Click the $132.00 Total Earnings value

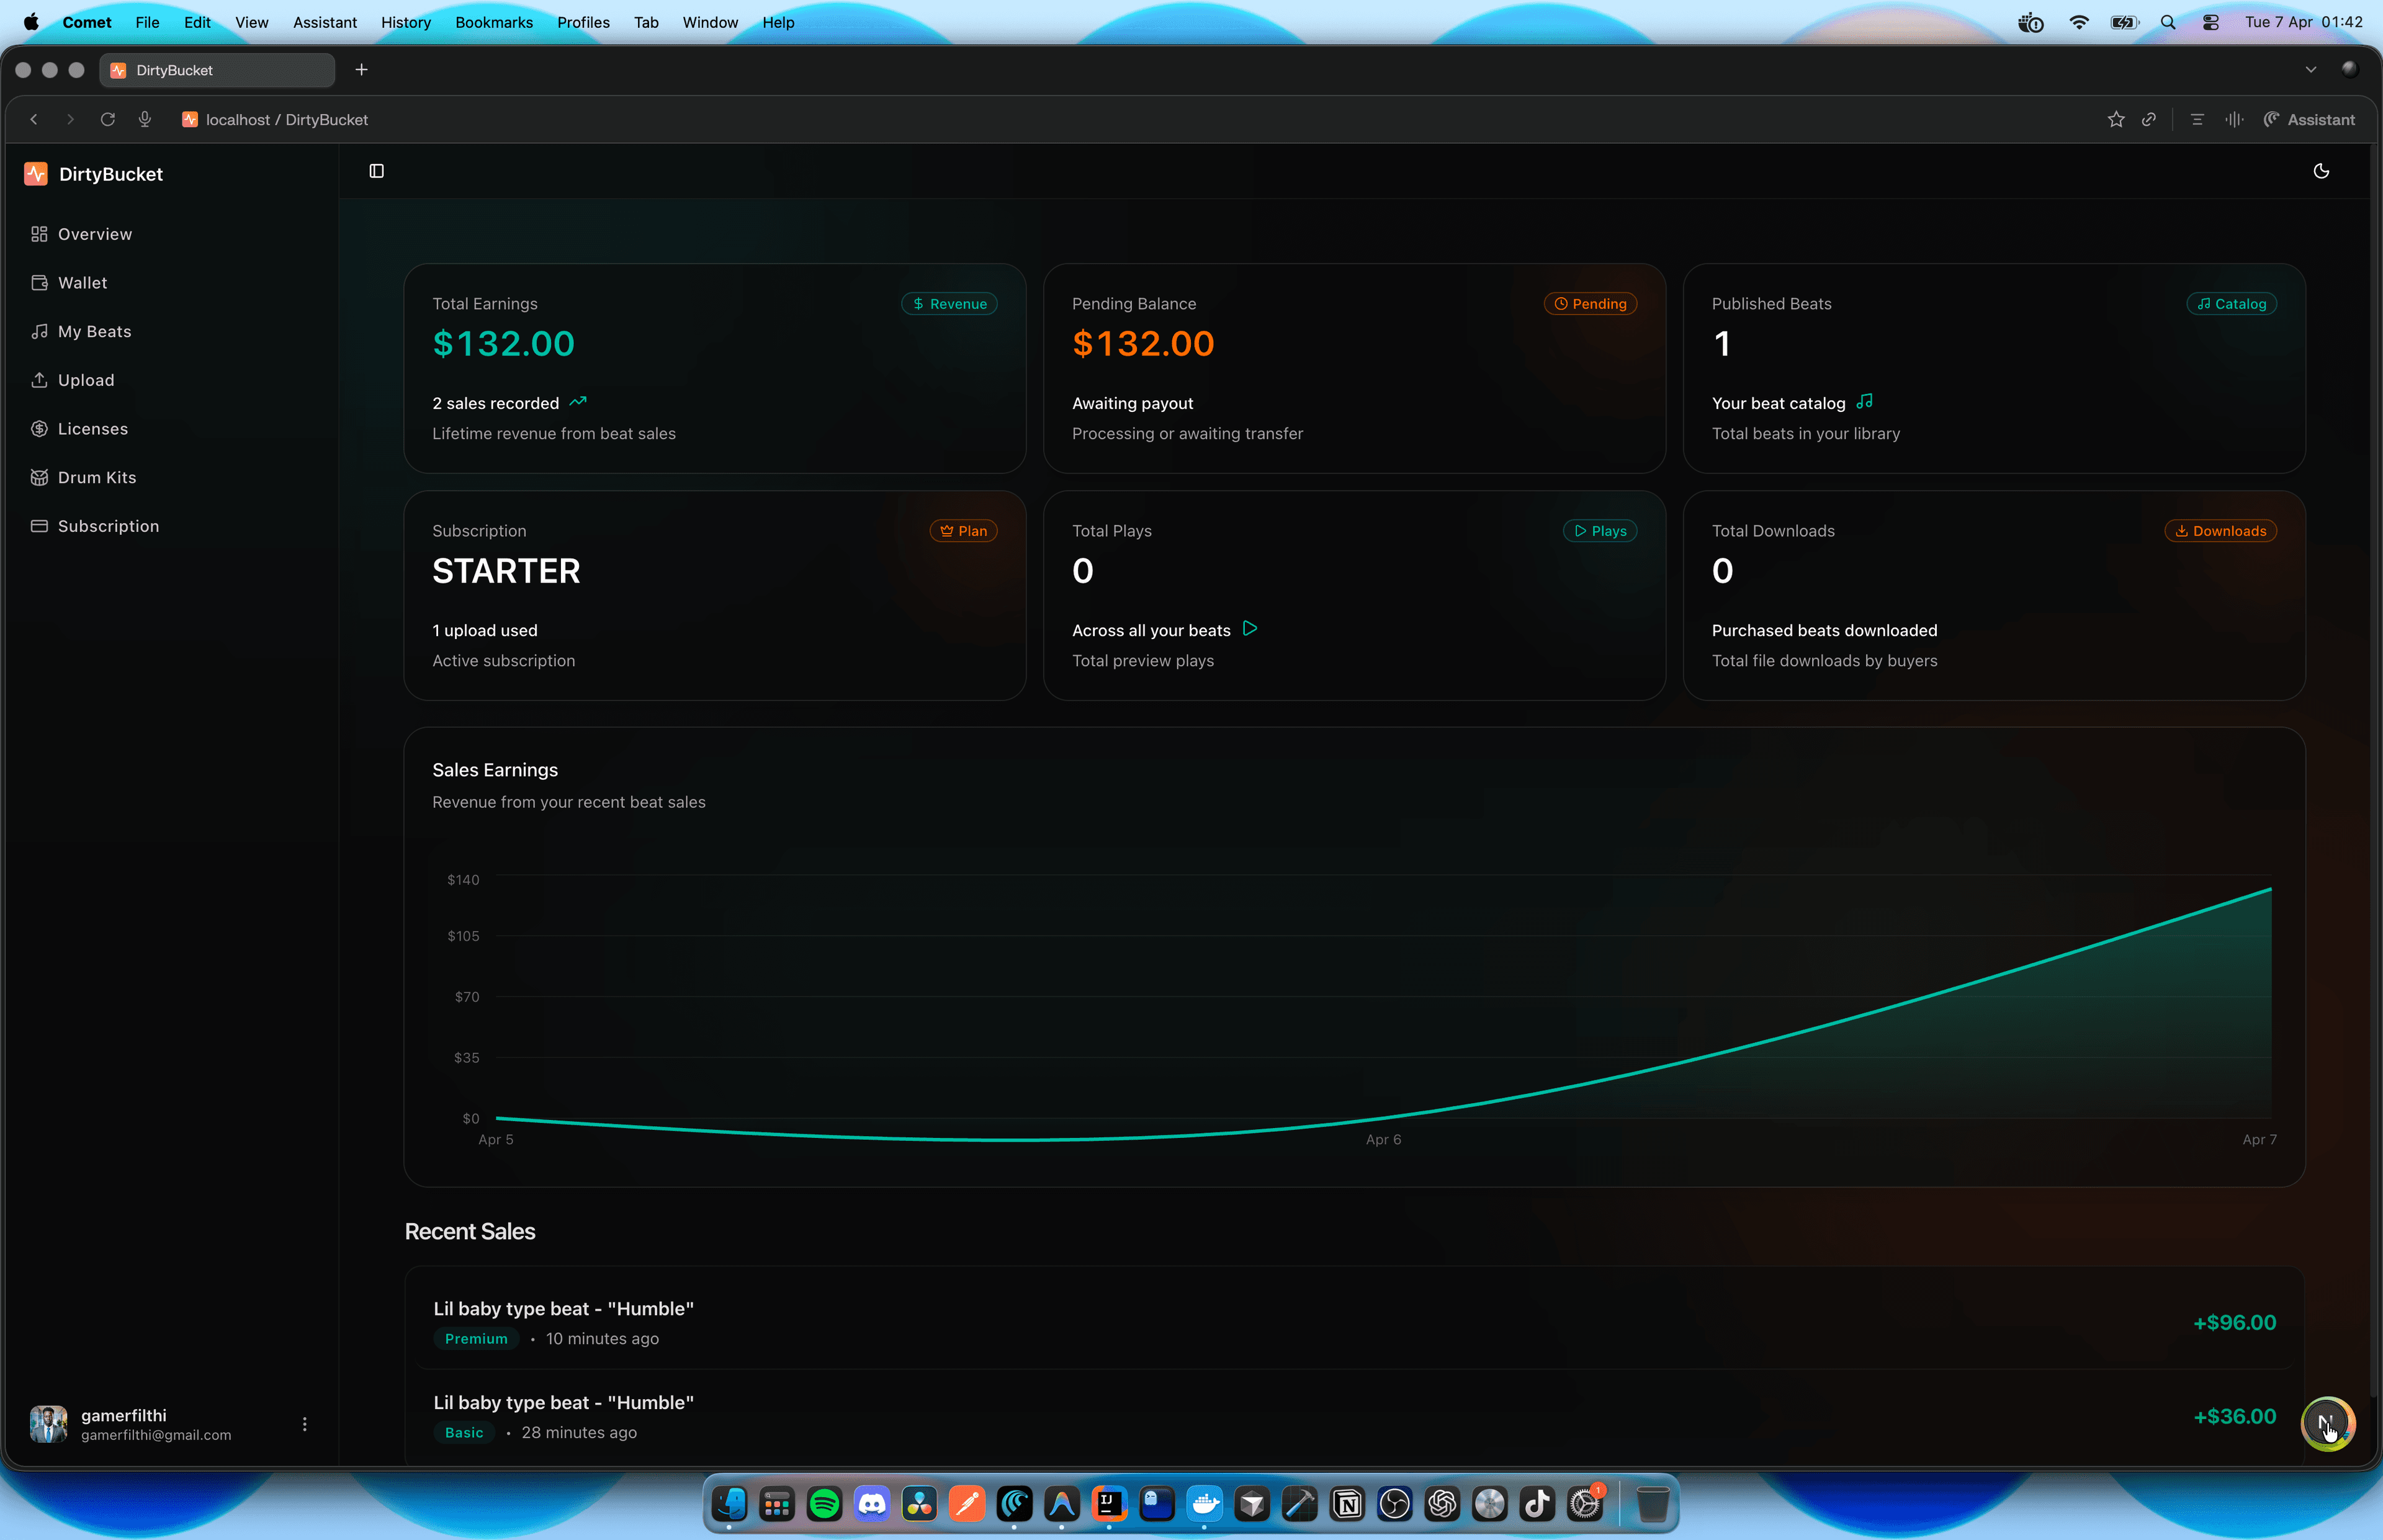click(x=503, y=344)
